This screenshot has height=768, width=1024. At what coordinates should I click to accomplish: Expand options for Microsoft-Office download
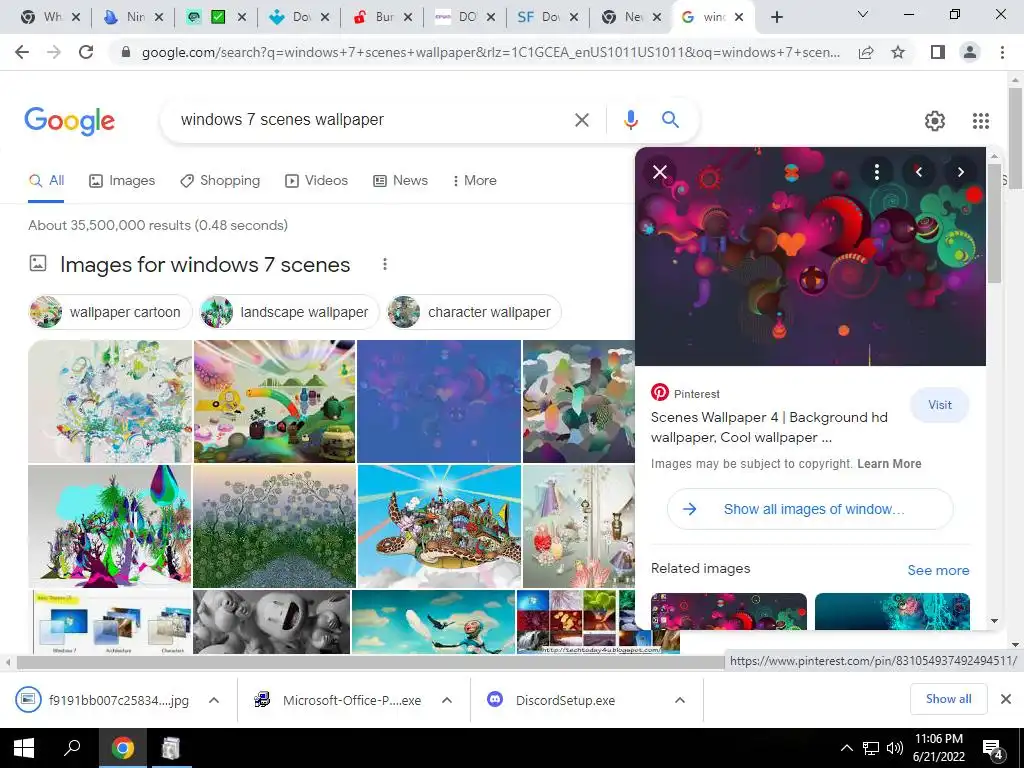coord(447,700)
